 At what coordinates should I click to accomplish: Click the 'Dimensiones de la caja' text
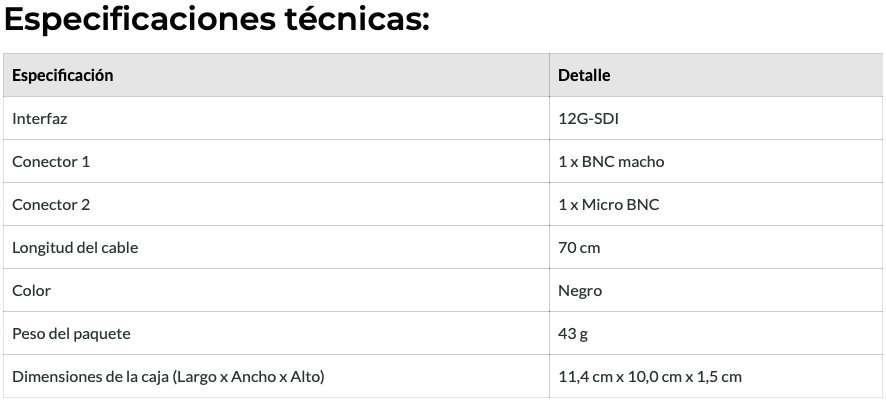click(90, 376)
